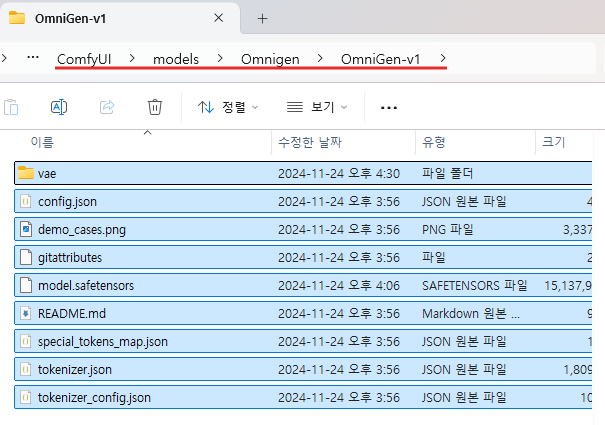Click the README.md markdown icon
Screen dimensions: 605x425
pyautogui.click(x=25, y=313)
